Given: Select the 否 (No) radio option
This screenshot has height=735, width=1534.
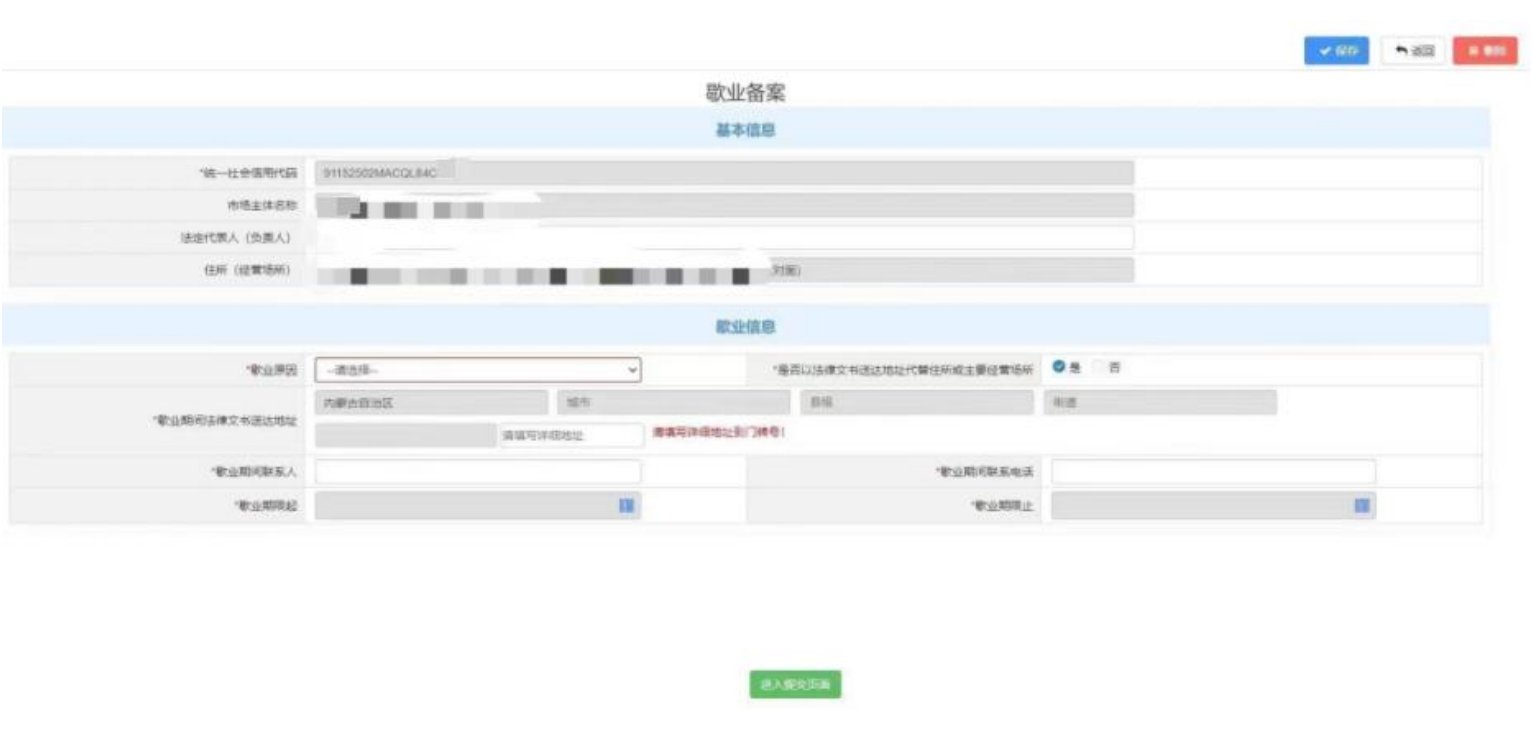Looking at the screenshot, I should (1100, 367).
